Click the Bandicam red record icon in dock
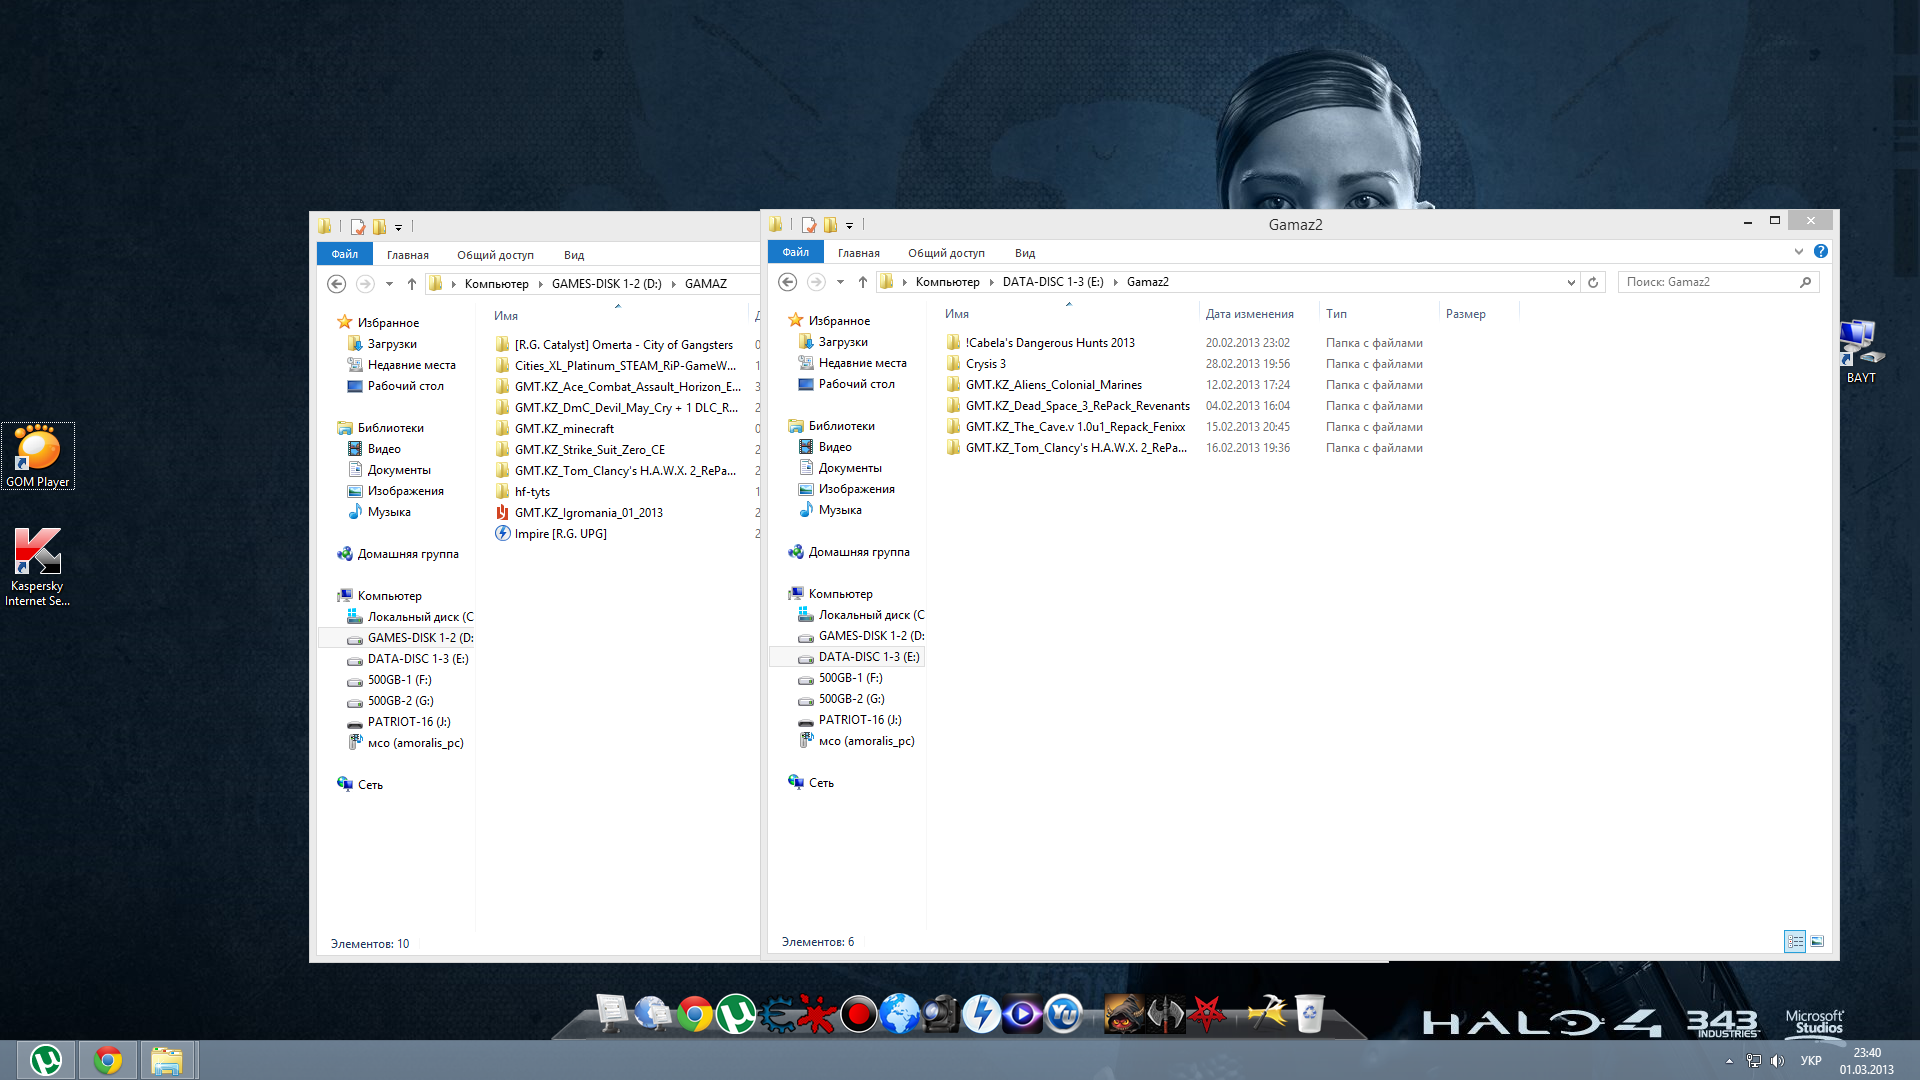The image size is (1920, 1080). [858, 1014]
